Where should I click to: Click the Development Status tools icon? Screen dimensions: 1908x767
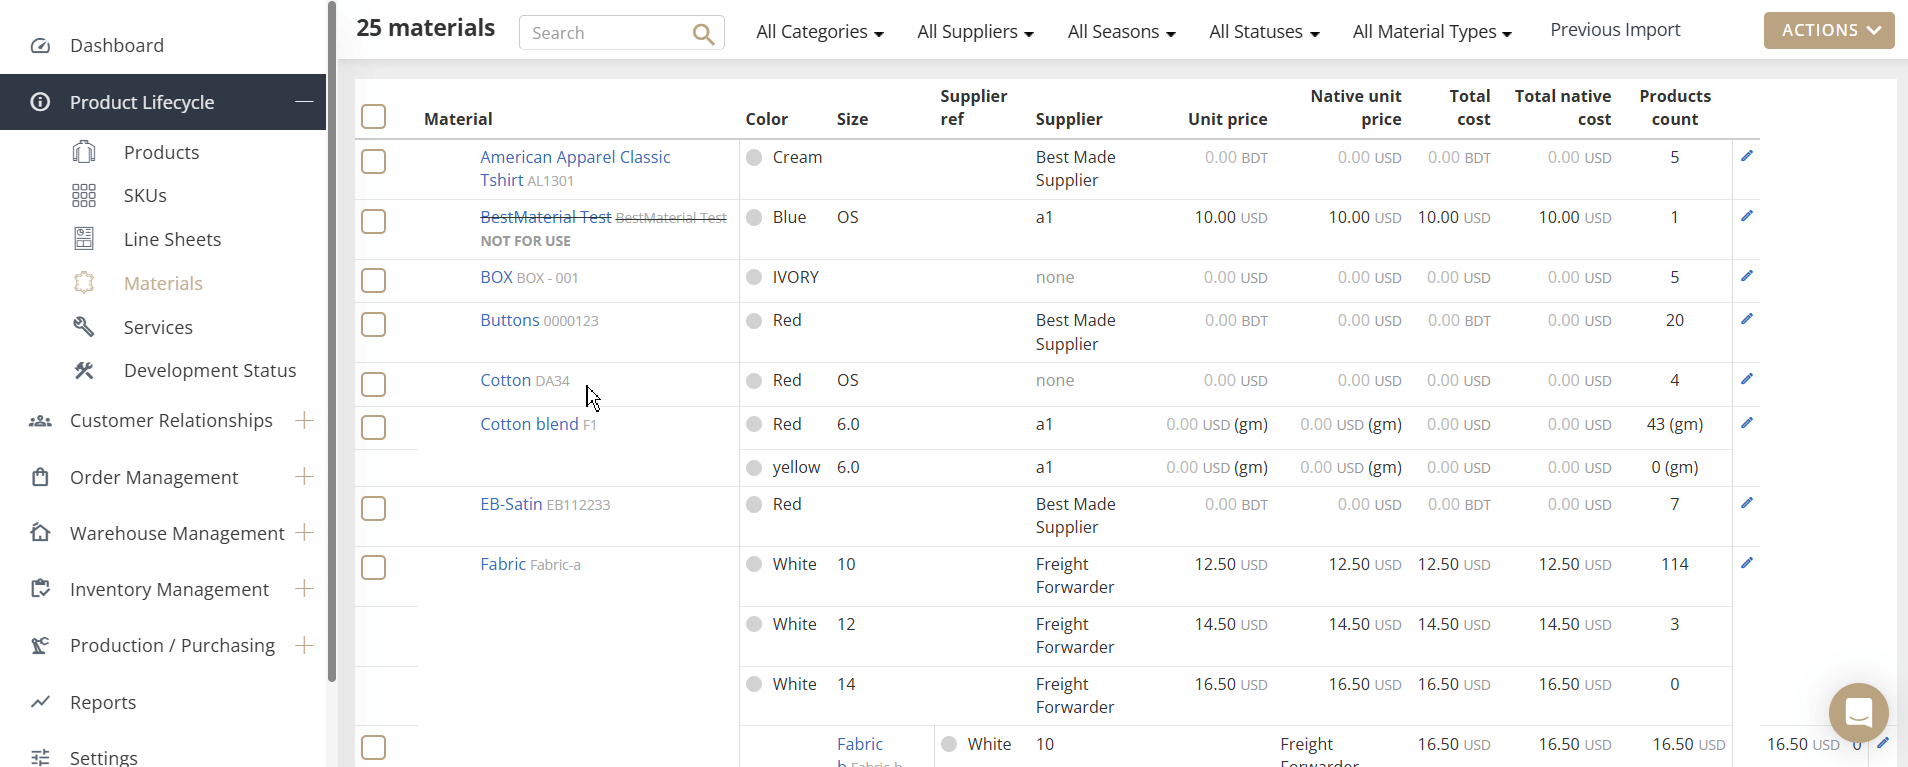pyautogui.click(x=84, y=370)
